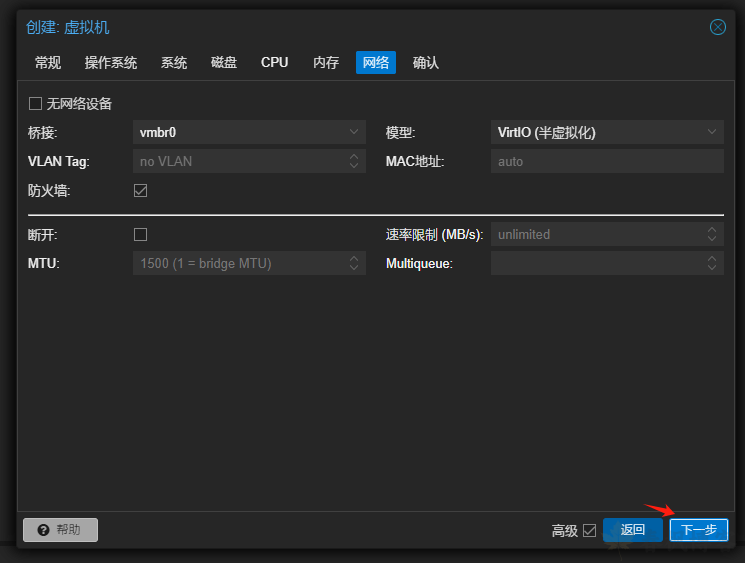Open the 模型 VirtIO model dropdown

(x=711, y=132)
